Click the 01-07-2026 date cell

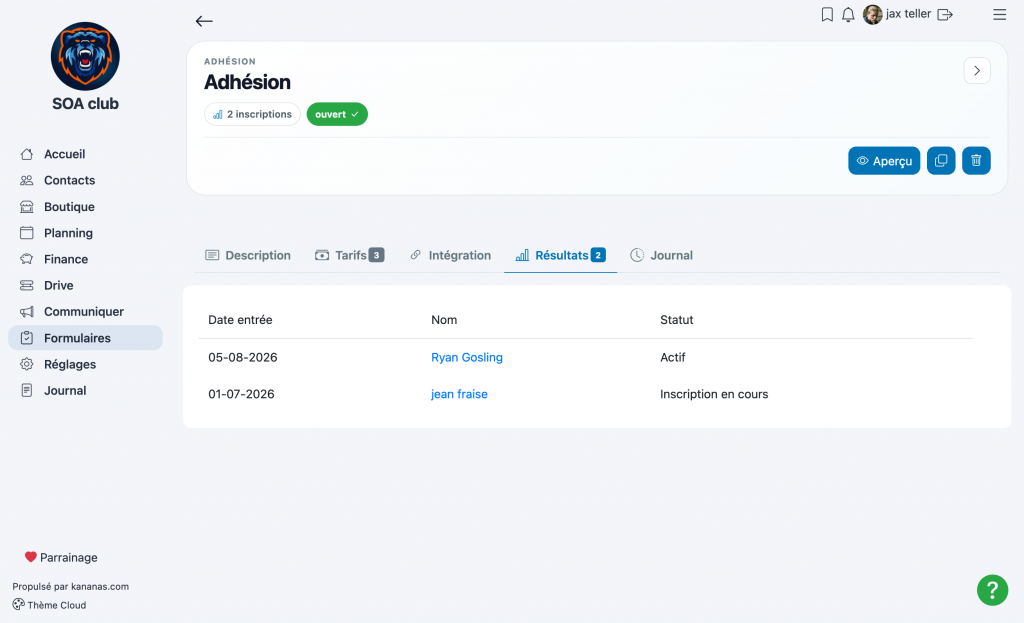pyautogui.click(x=241, y=394)
